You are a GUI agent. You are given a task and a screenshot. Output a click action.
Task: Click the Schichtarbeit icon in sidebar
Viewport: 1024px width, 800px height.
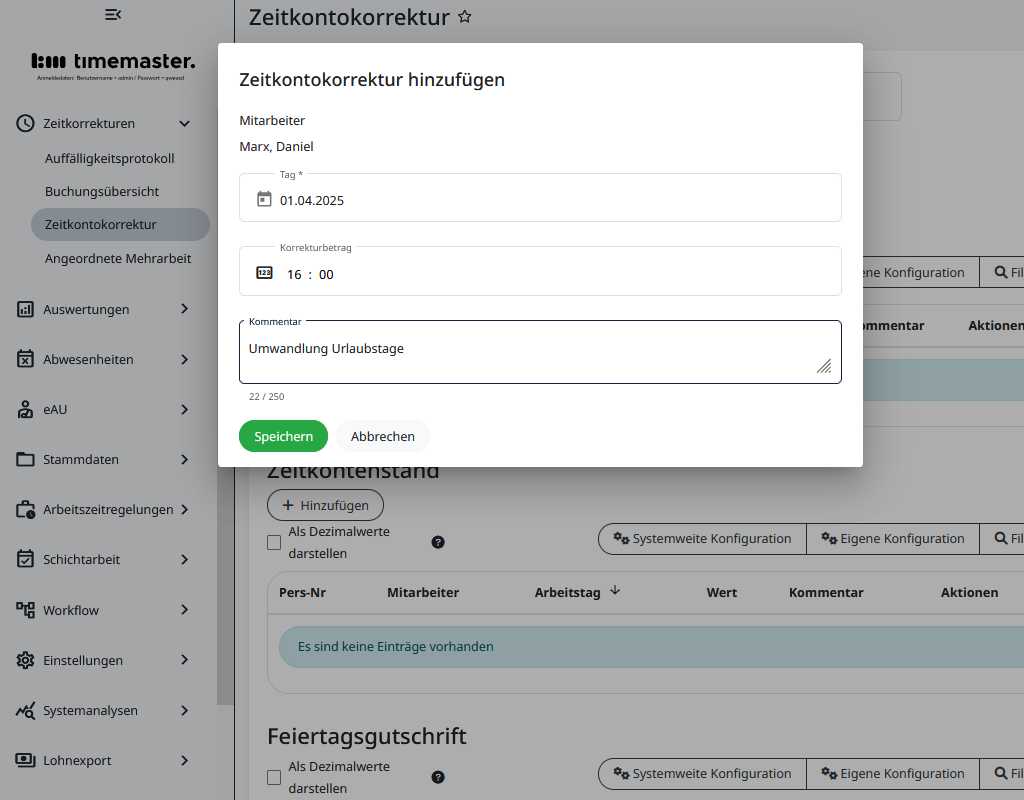coord(25,560)
